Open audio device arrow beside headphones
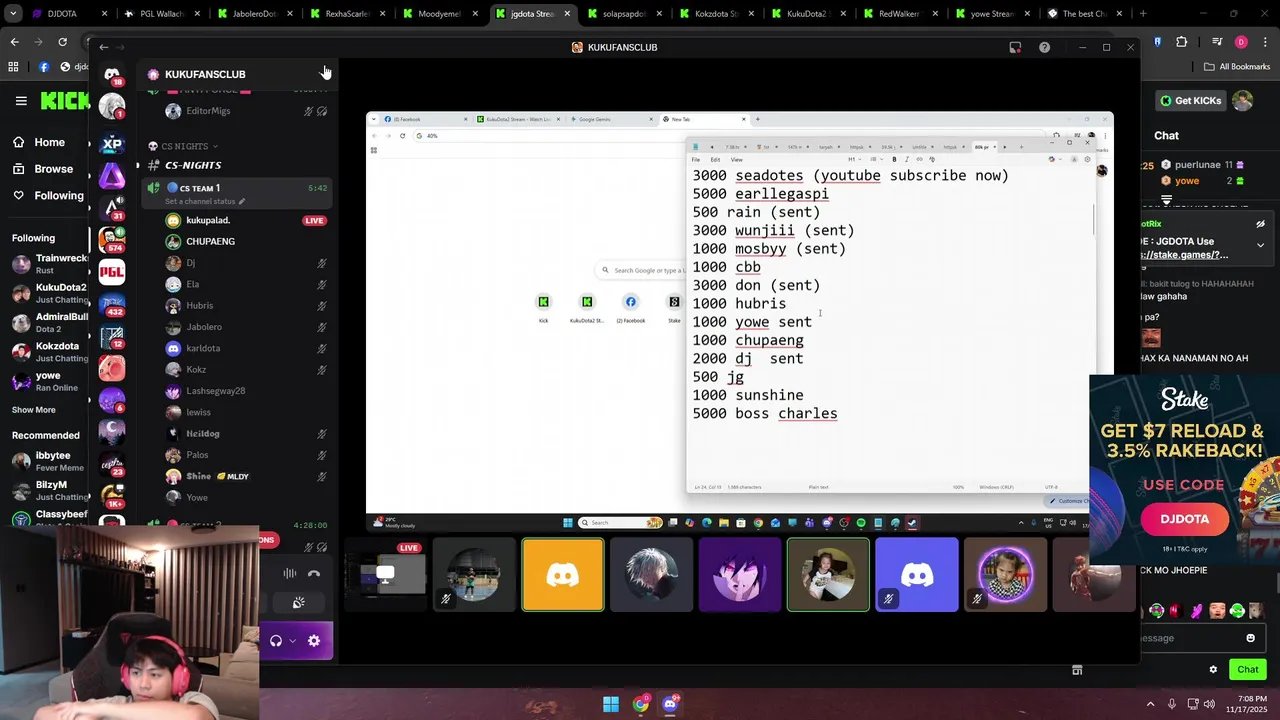 tap(293, 641)
